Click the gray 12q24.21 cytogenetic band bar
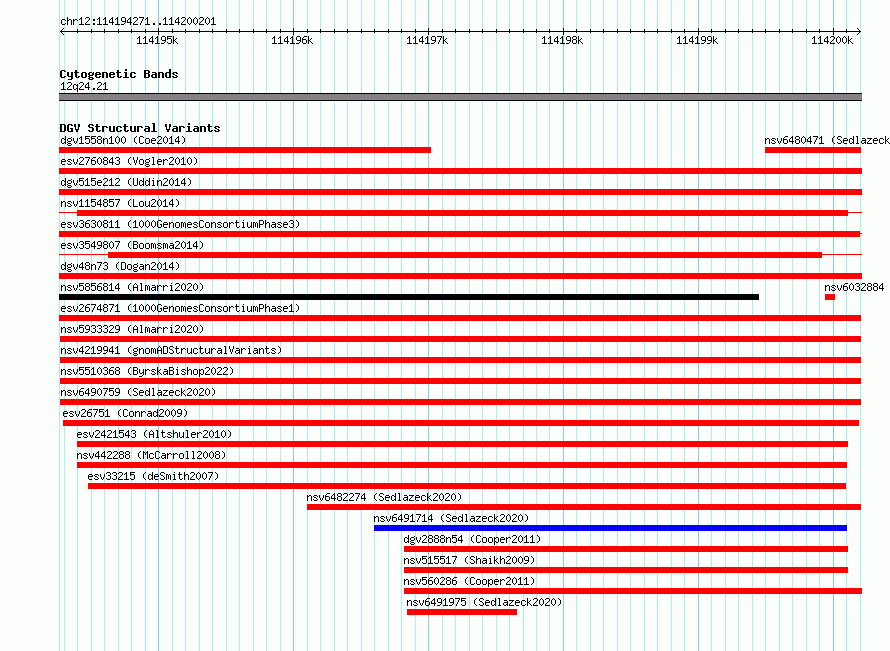The height and width of the screenshot is (651, 890). pos(460,97)
